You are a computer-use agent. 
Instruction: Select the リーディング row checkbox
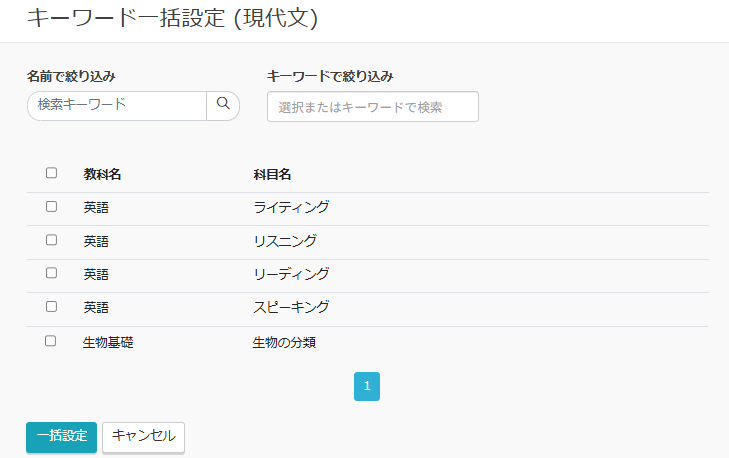(51, 274)
